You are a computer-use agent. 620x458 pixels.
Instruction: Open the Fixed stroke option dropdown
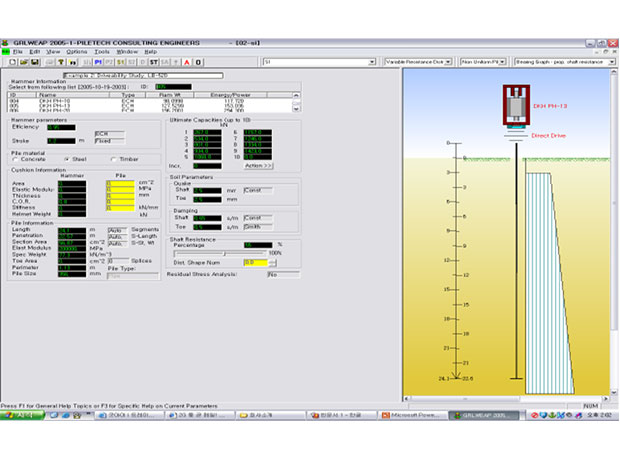[110, 141]
